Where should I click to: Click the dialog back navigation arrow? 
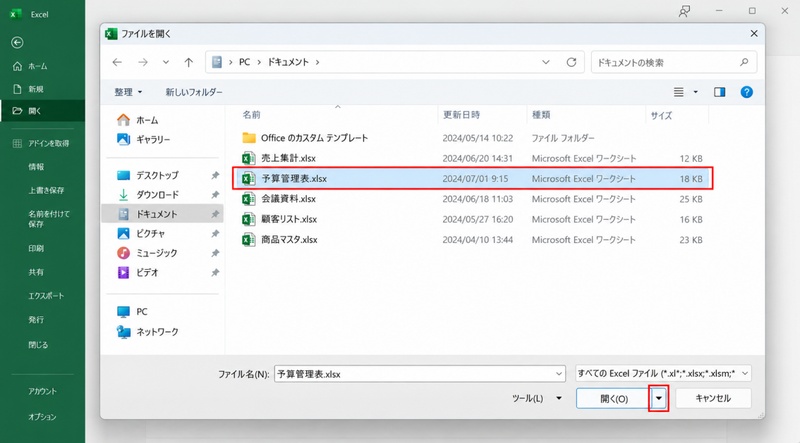point(117,62)
